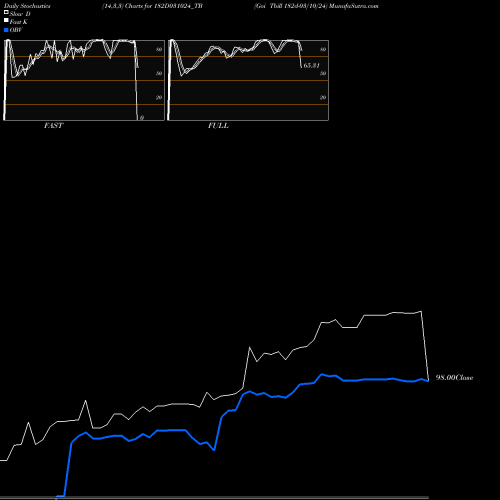Select the 'Slow D' legend label
The image size is (500, 500).
(20, 14)
